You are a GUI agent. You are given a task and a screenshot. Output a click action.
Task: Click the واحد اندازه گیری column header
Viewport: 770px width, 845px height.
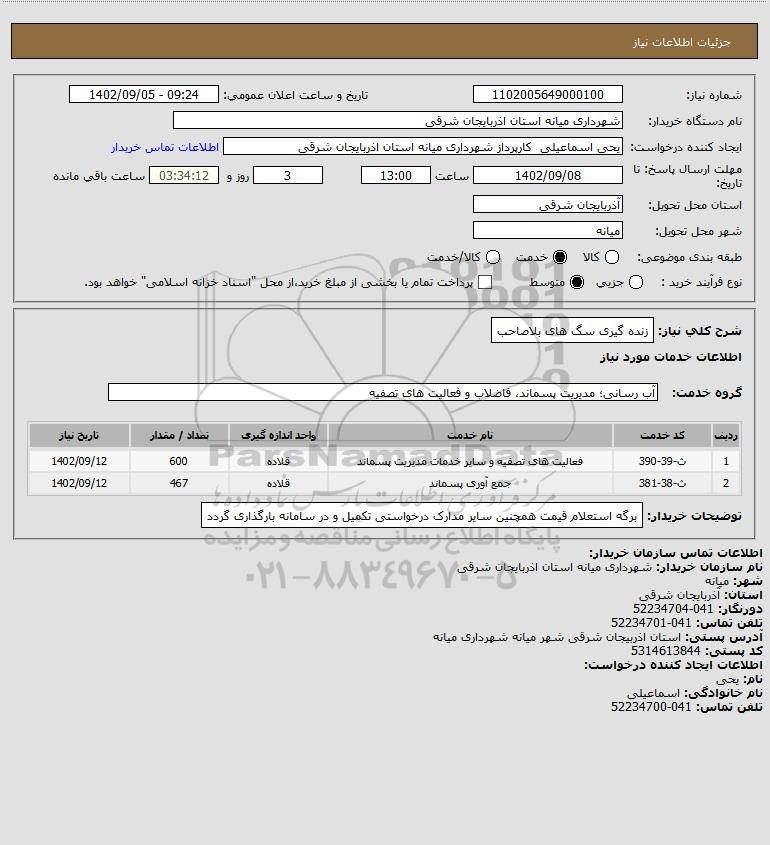coord(279,435)
